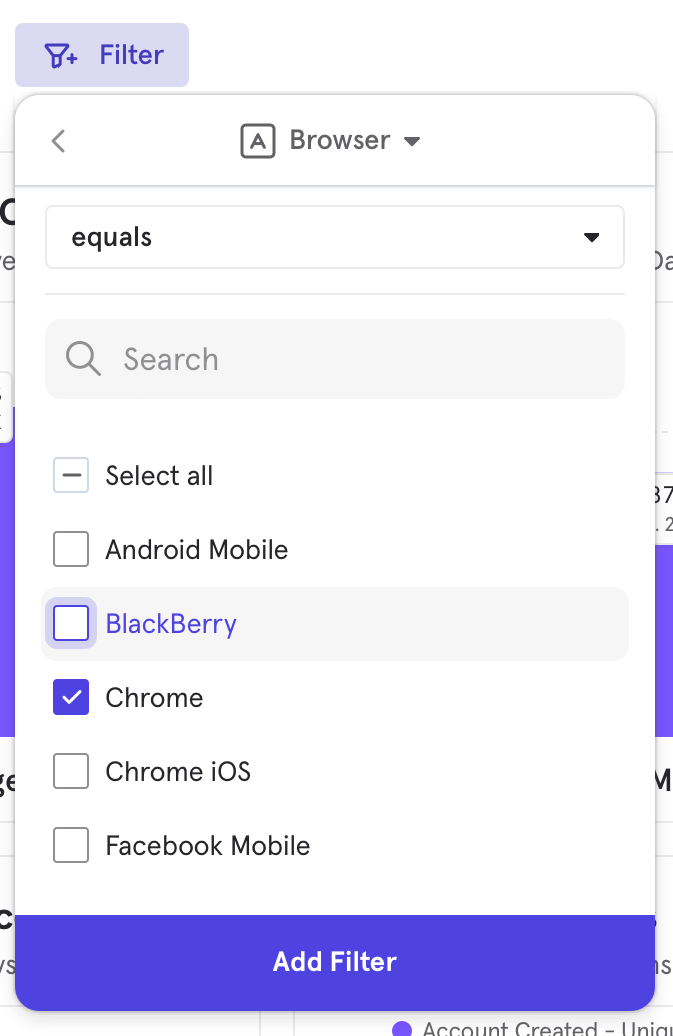Expand the comparison condition selector

coord(335,237)
